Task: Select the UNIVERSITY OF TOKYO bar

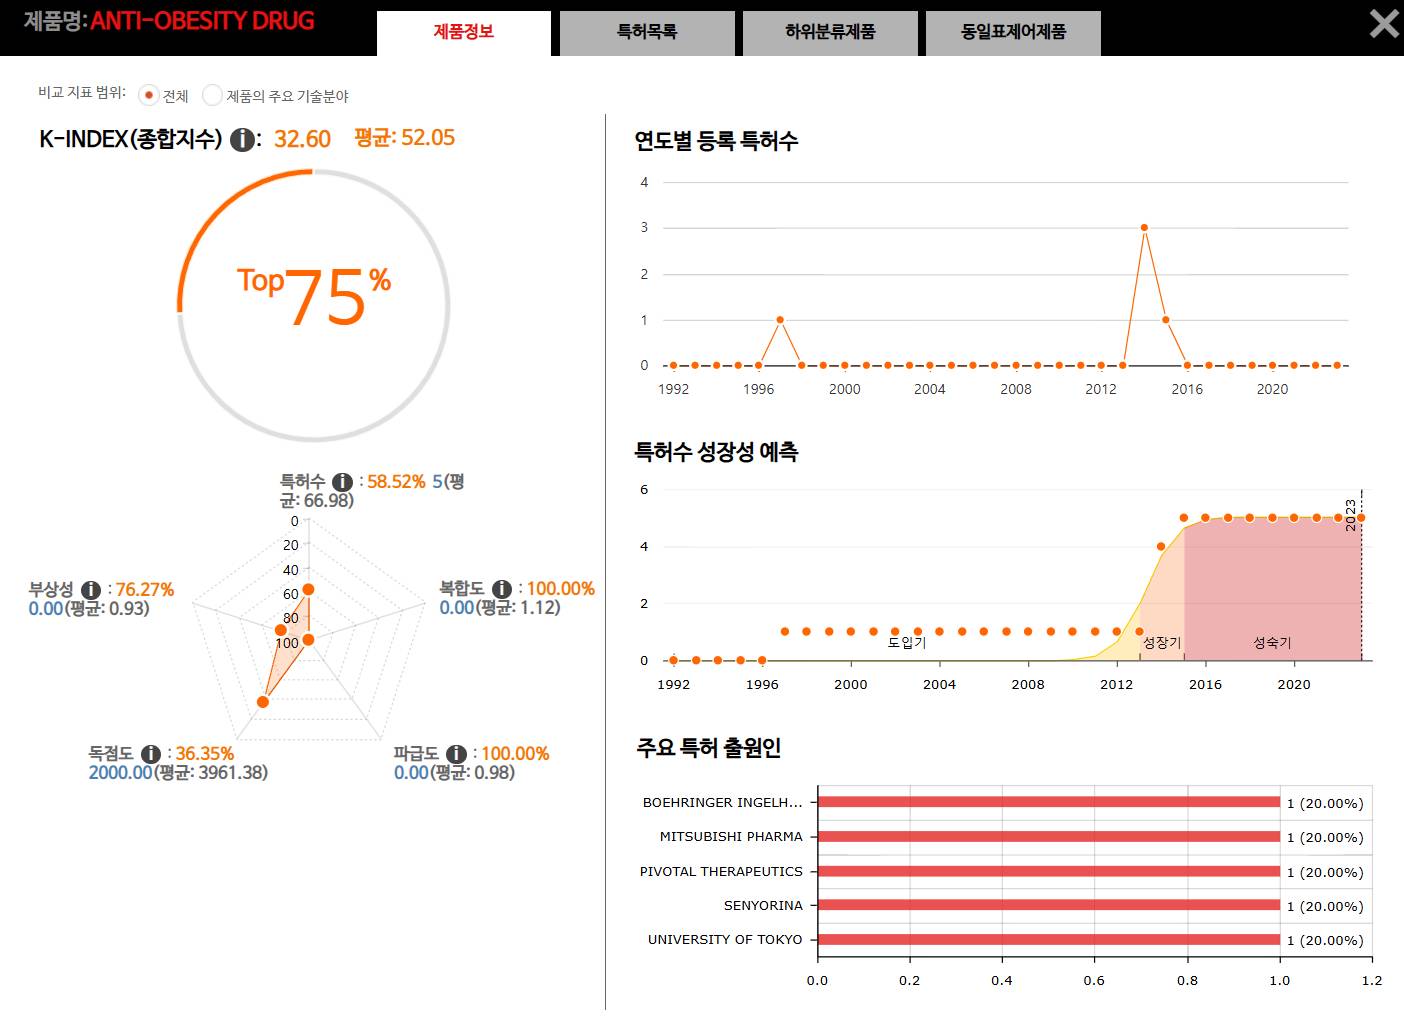Action: coord(1048,939)
